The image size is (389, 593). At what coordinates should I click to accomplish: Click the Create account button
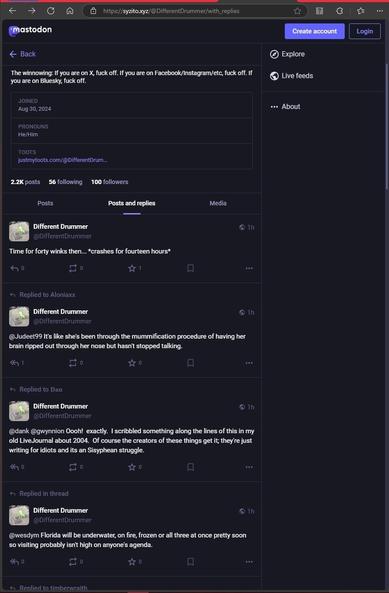click(315, 31)
